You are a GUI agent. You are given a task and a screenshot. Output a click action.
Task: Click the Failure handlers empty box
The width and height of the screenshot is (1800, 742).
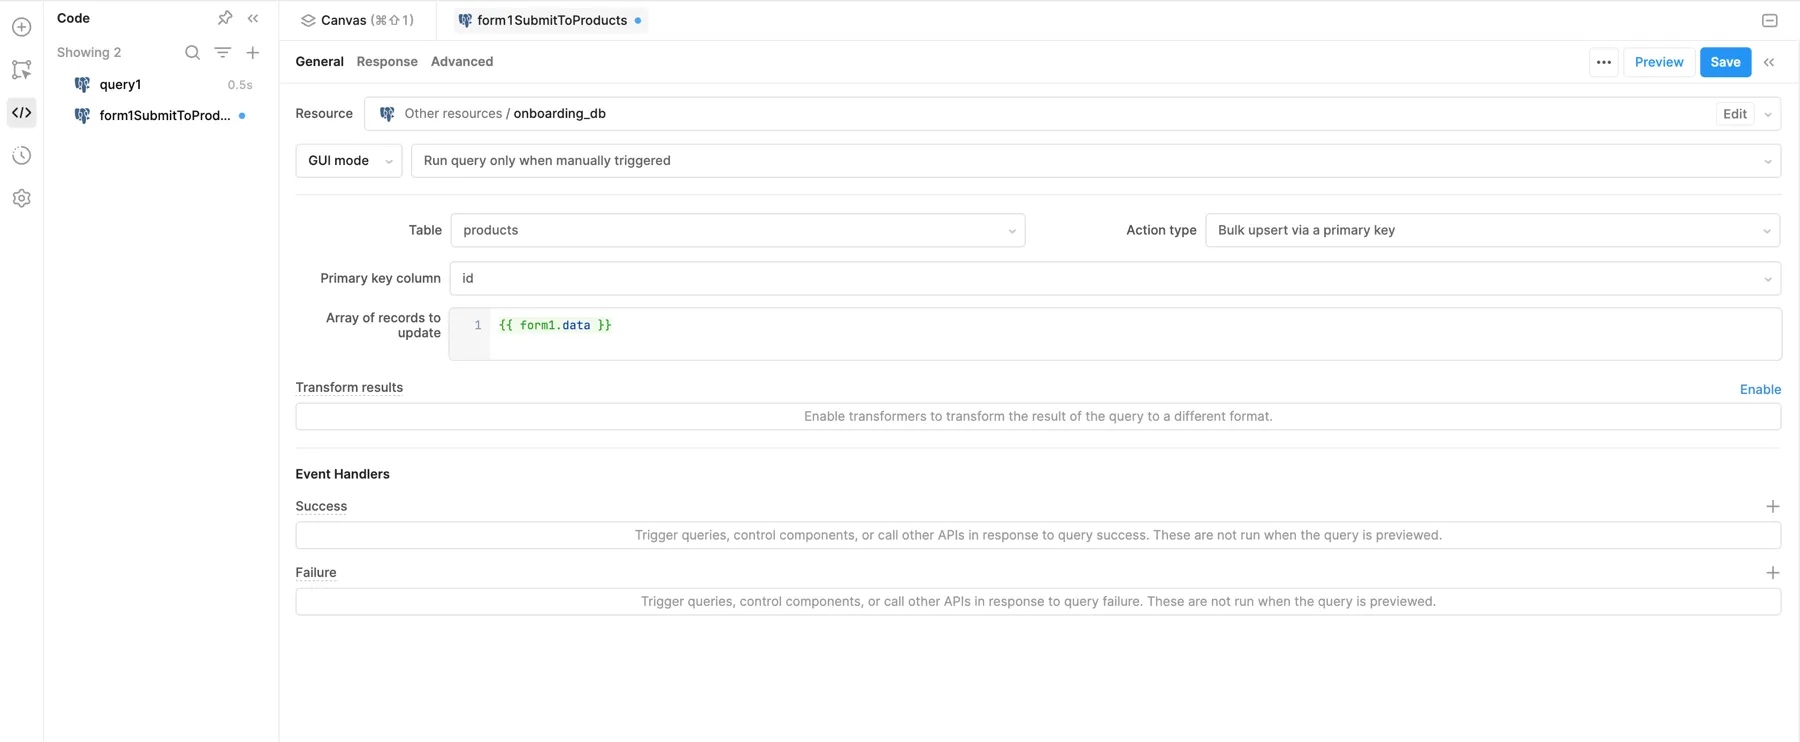pyautogui.click(x=1038, y=601)
